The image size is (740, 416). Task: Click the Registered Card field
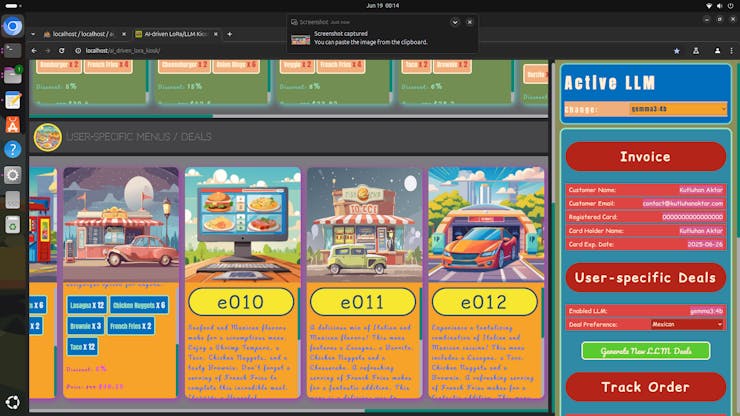click(646, 217)
